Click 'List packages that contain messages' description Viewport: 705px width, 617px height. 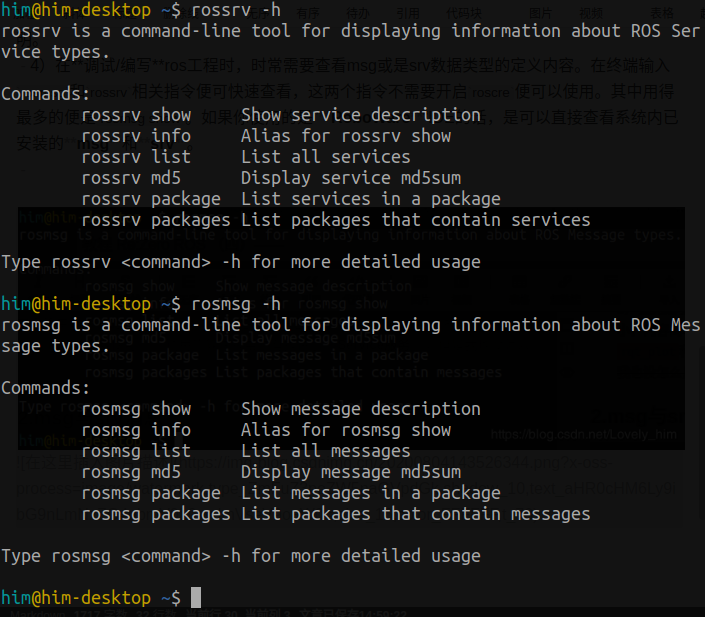click(416, 514)
